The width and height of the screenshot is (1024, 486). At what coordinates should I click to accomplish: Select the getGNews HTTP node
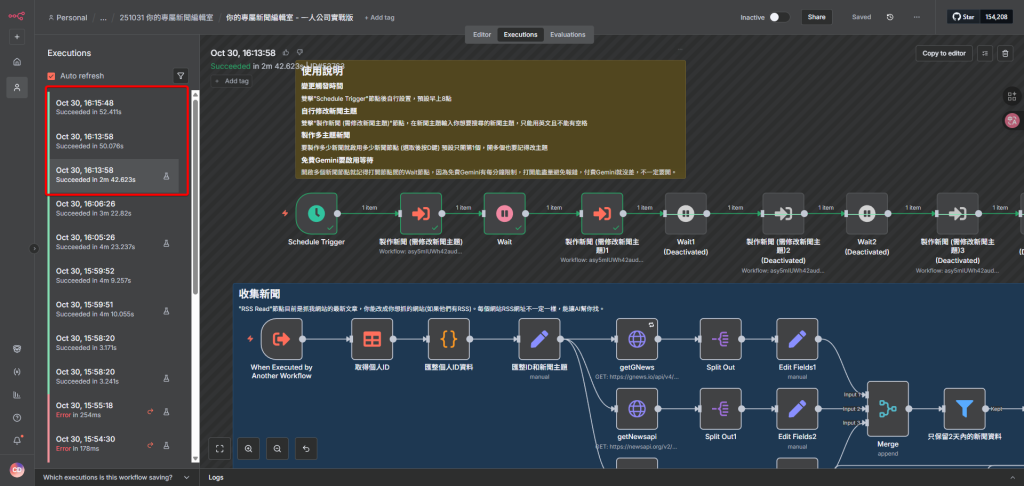(637, 339)
